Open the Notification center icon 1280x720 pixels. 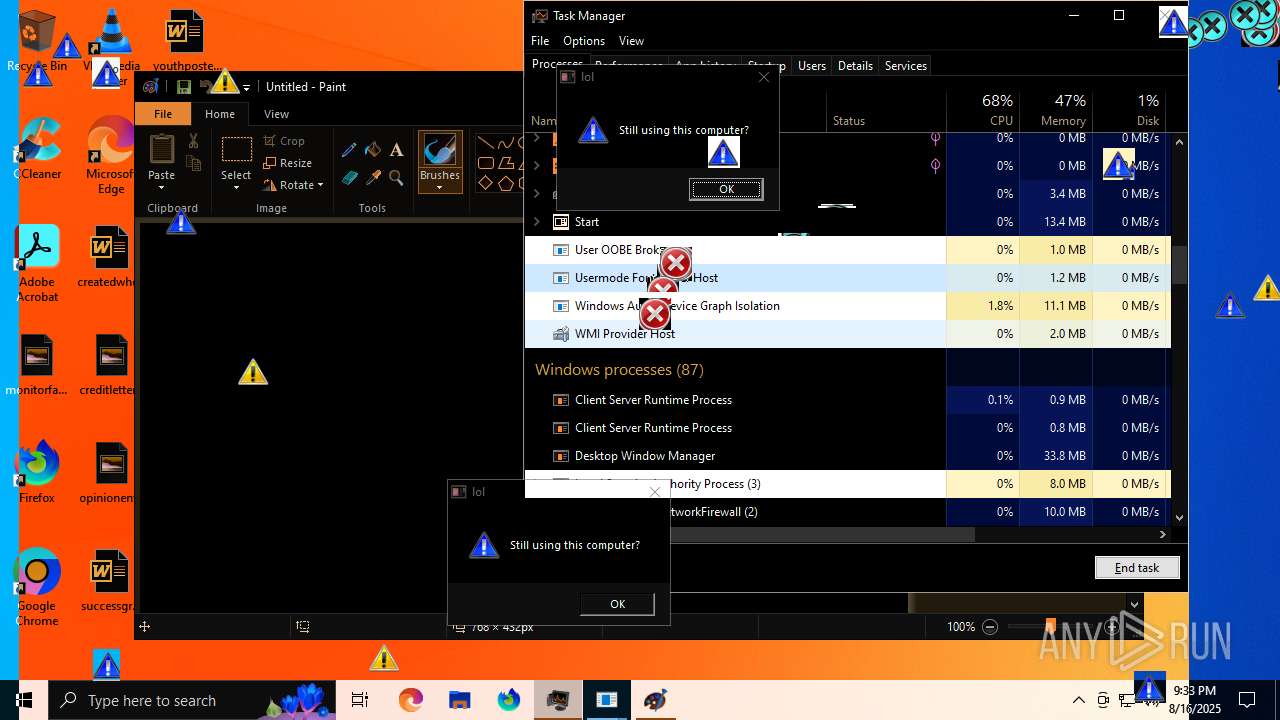tap(1247, 700)
